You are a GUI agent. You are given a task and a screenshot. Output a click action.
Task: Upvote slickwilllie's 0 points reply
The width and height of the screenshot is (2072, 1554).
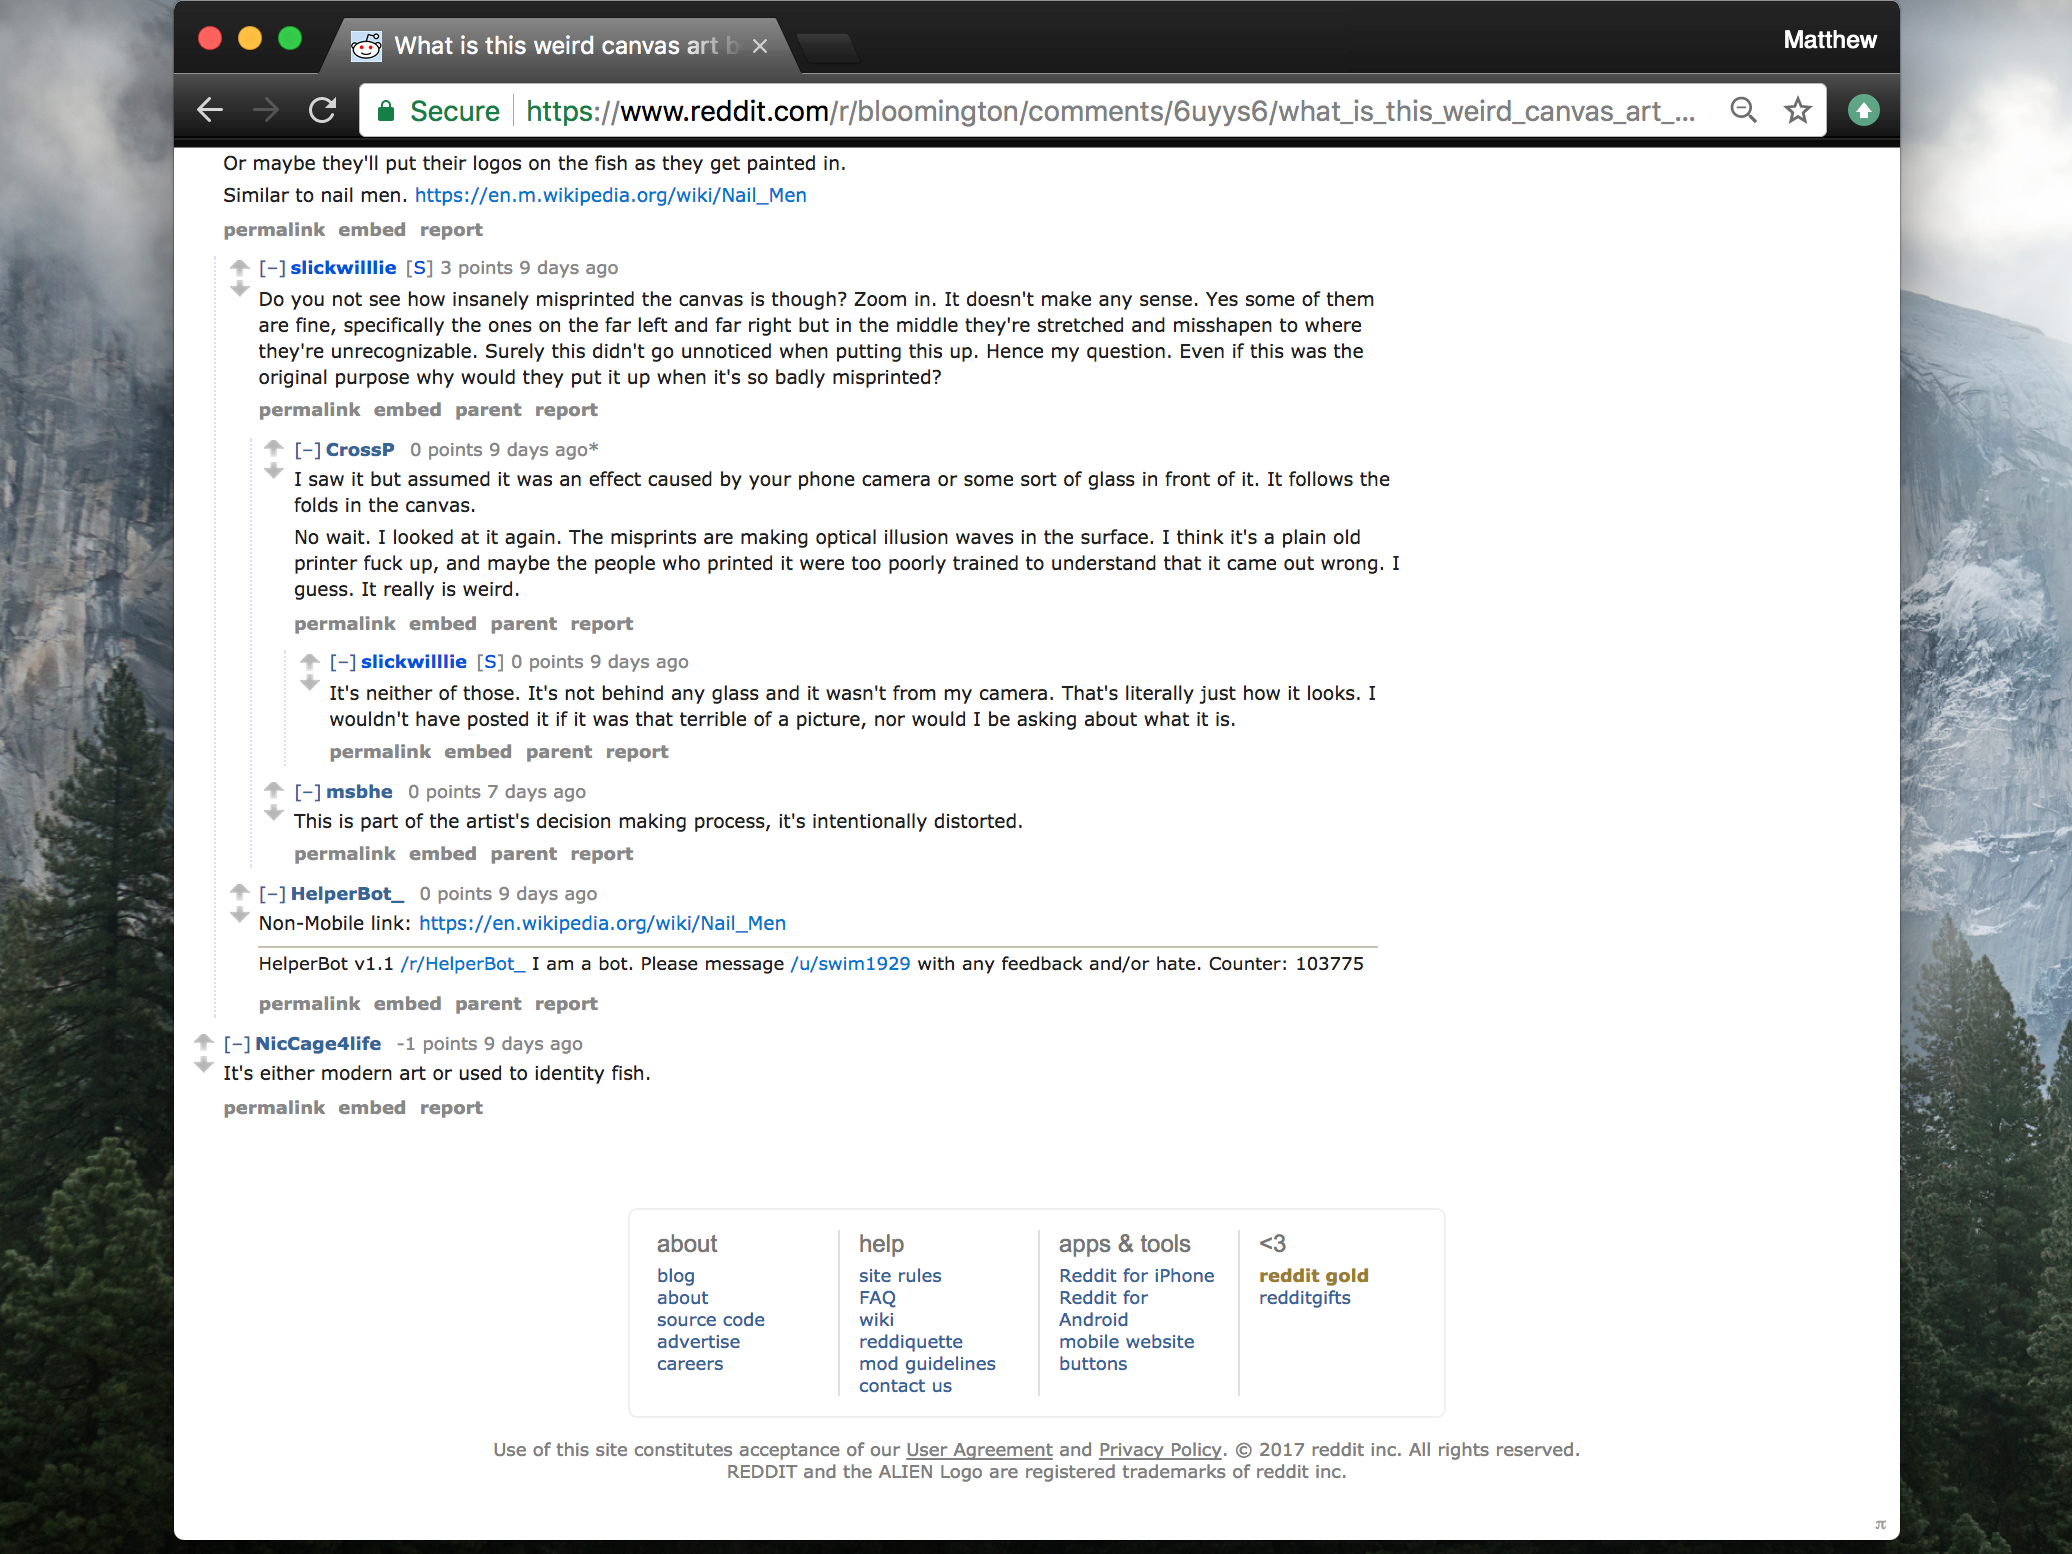(310, 662)
